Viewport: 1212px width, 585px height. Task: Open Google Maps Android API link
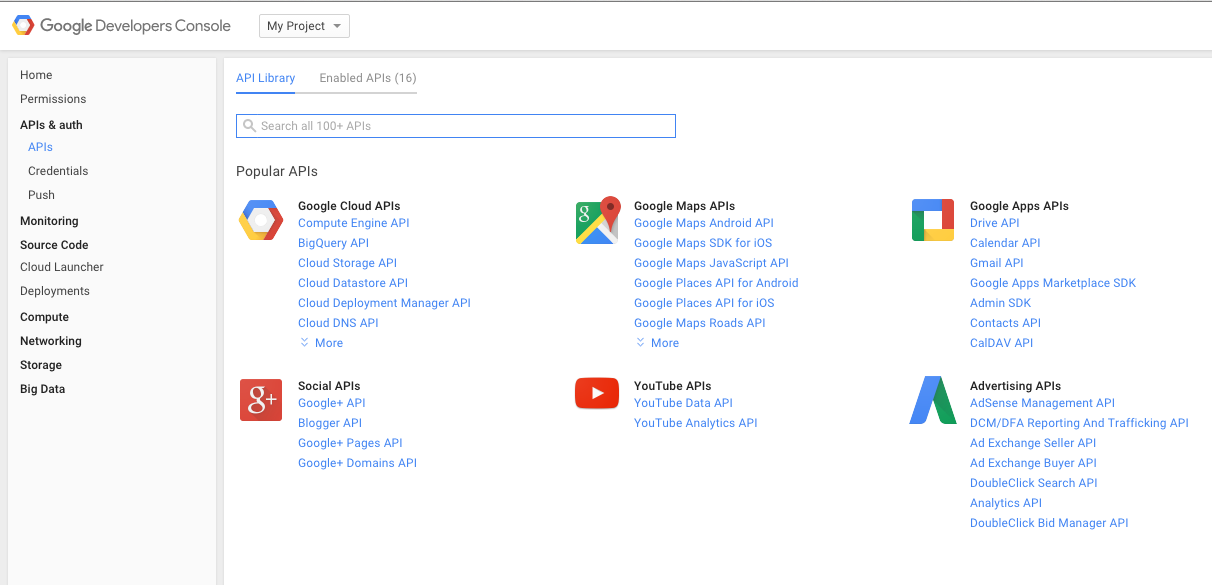click(x=704, y=223)
